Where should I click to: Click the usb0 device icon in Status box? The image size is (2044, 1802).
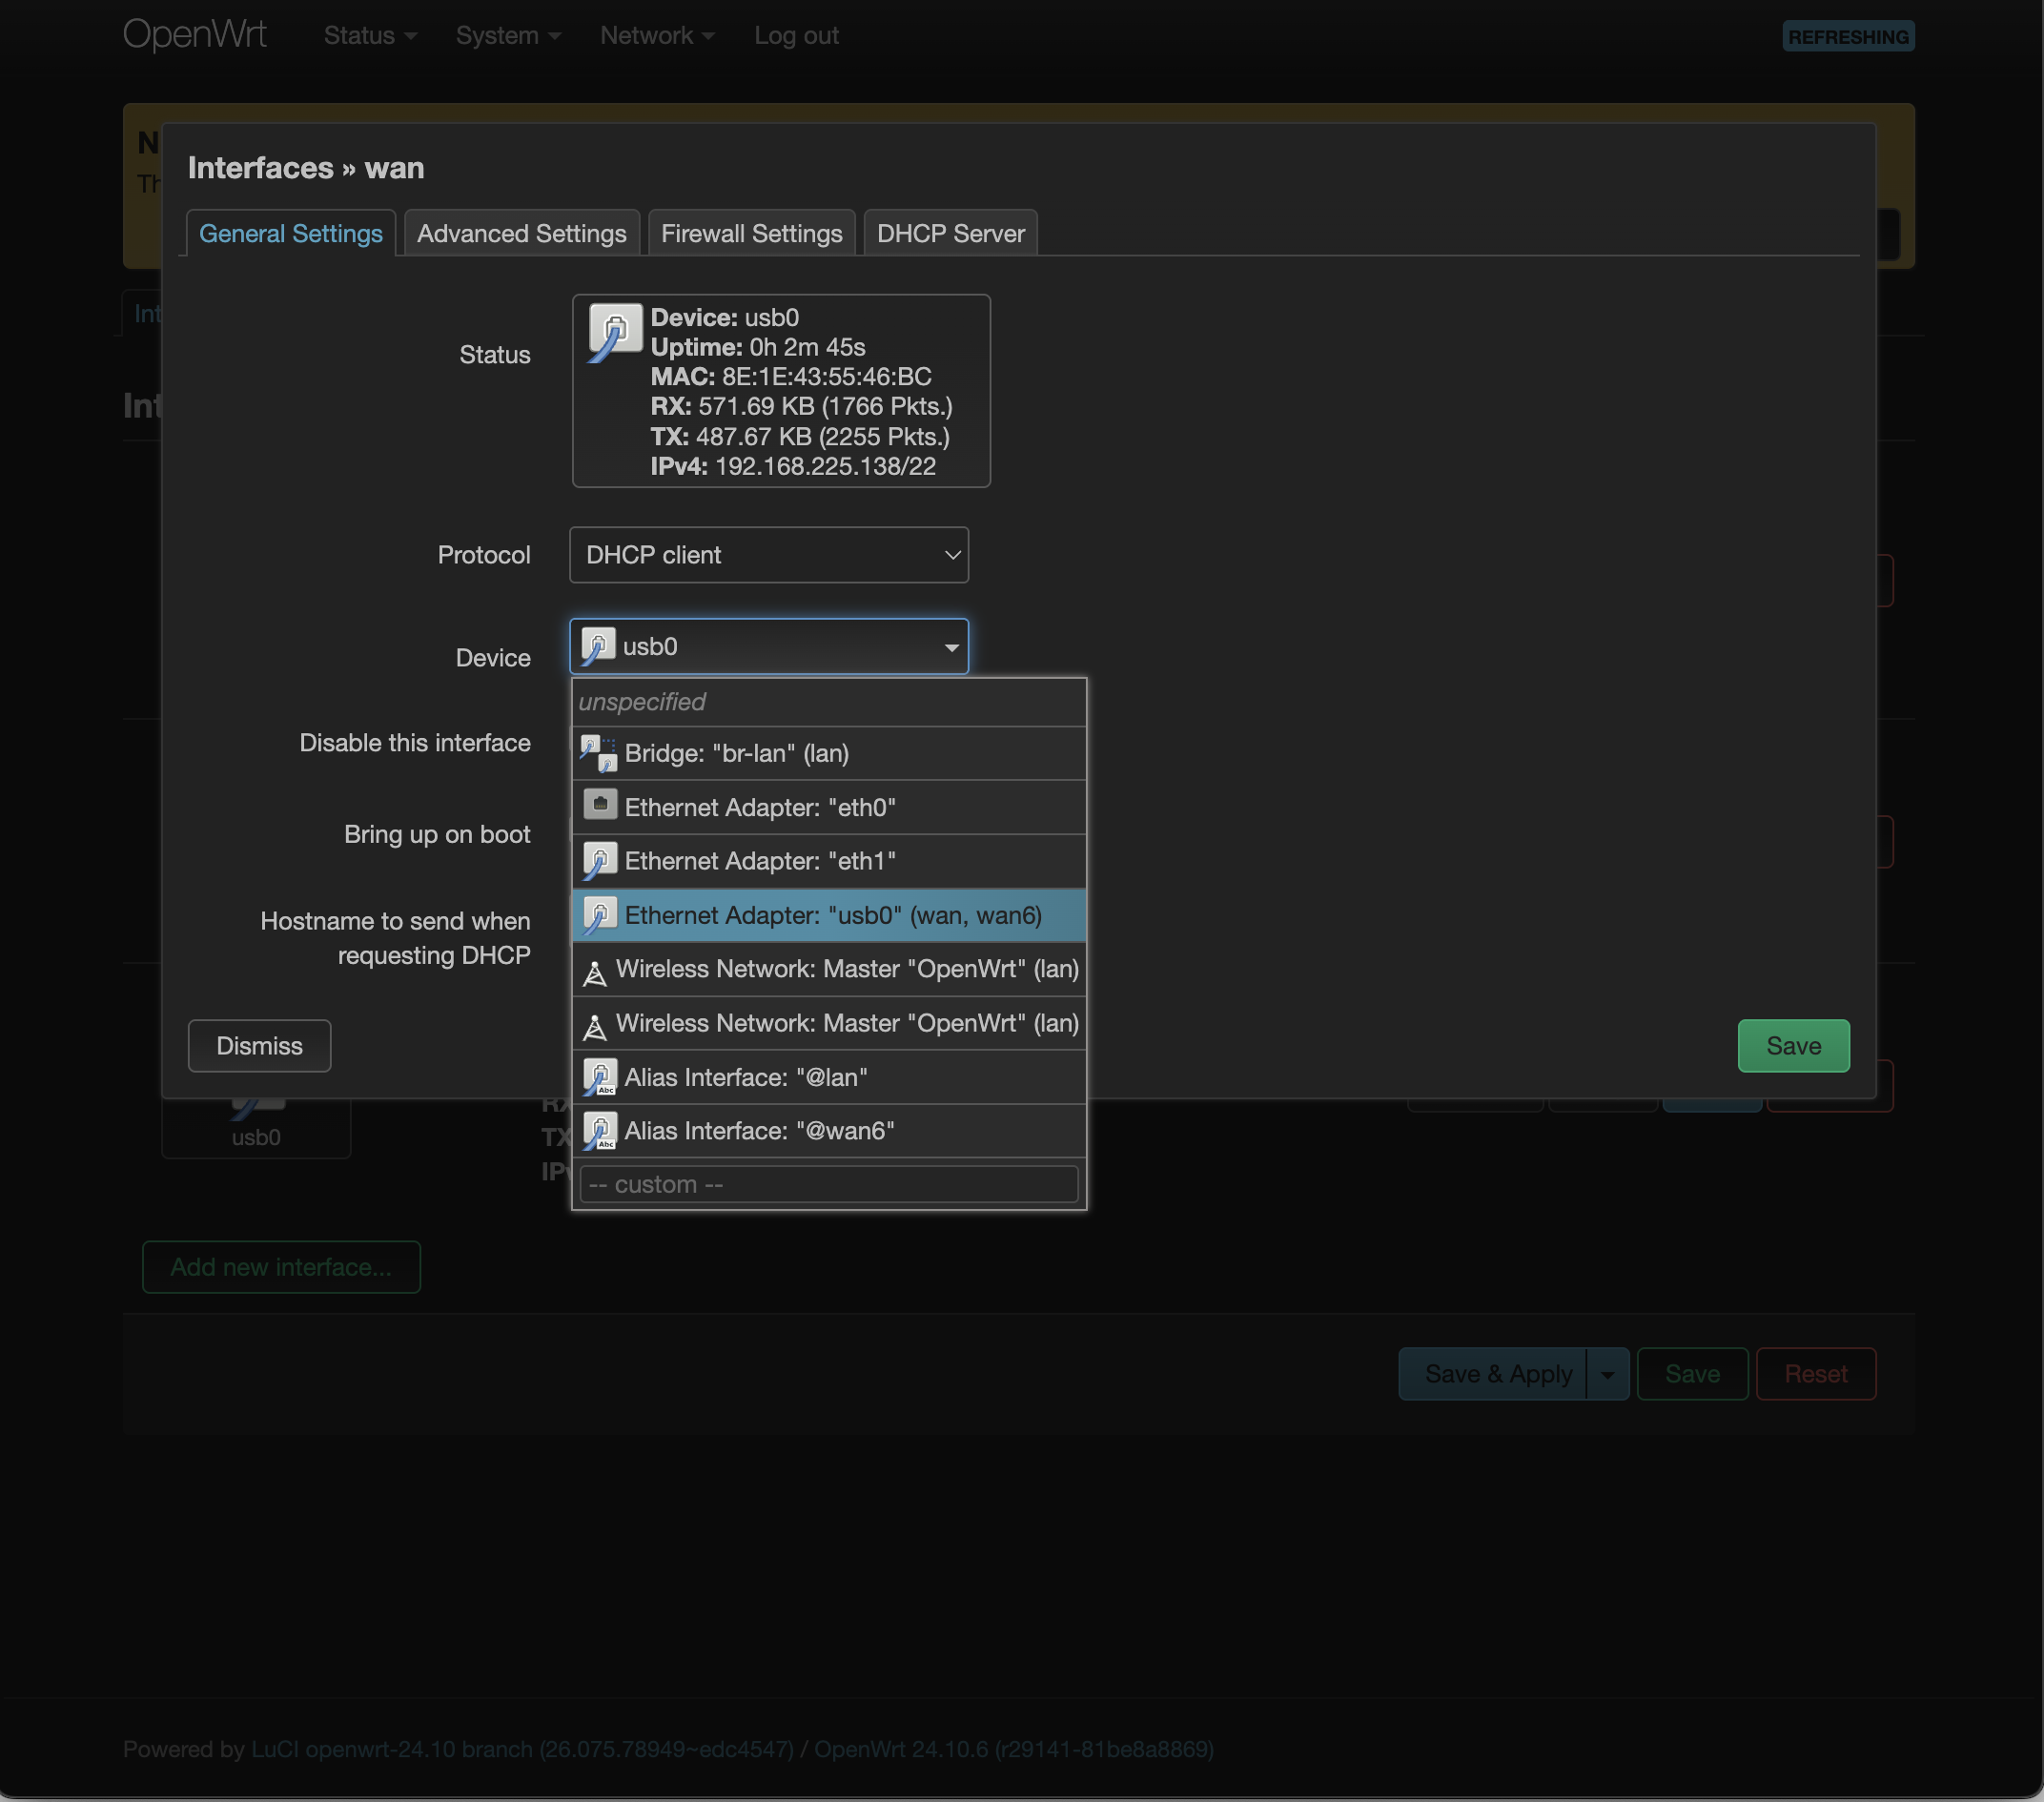[x=614, y=333]
